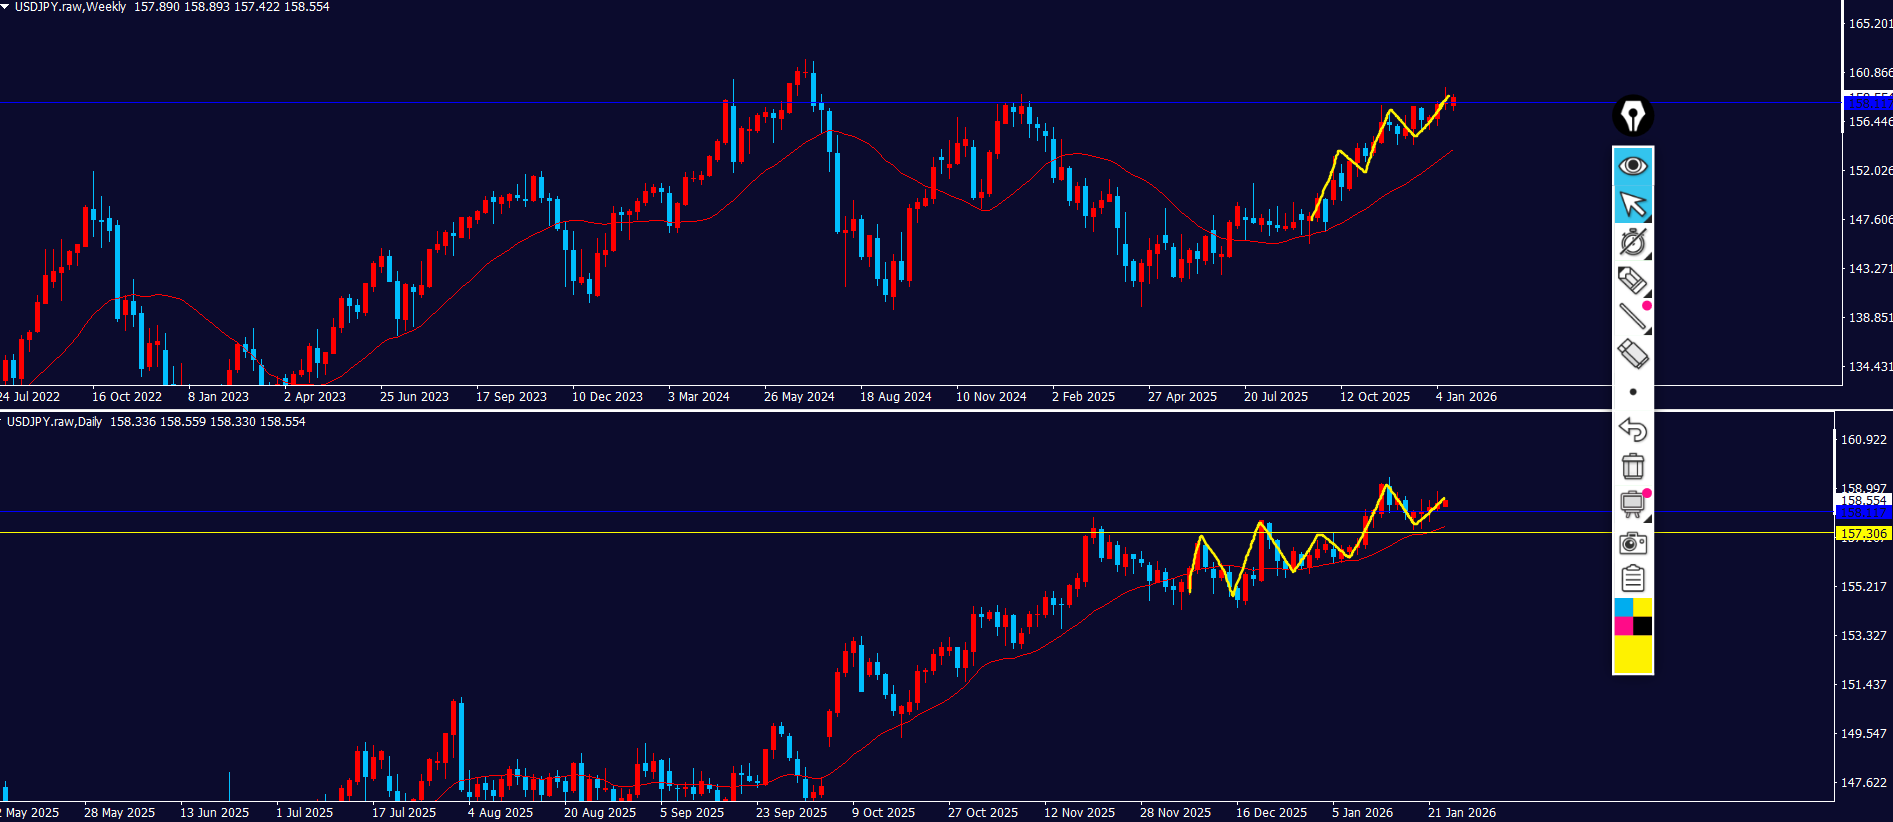Pick the magenta color swatch
This screenshot has height=822, width=1893.
[1623, 626]
